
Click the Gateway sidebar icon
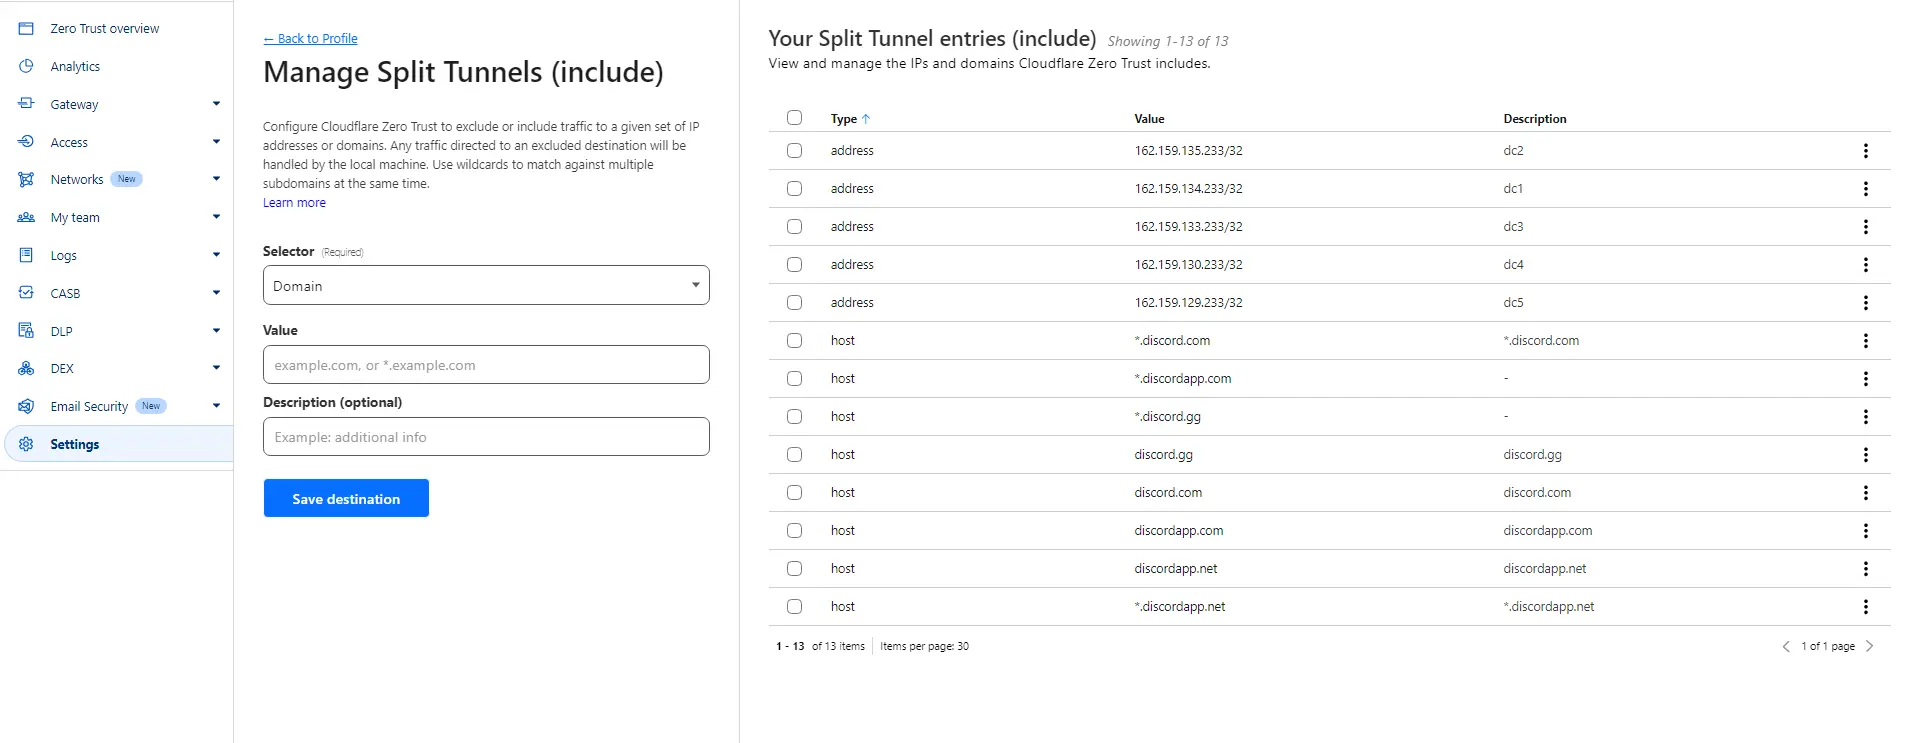coord(27,104)
